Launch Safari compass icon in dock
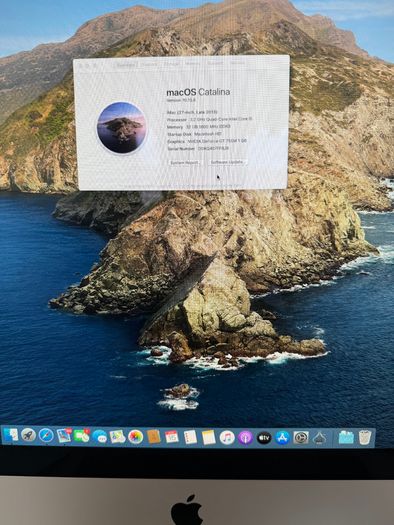The image size is (394, 525). [x=46, y=435]
